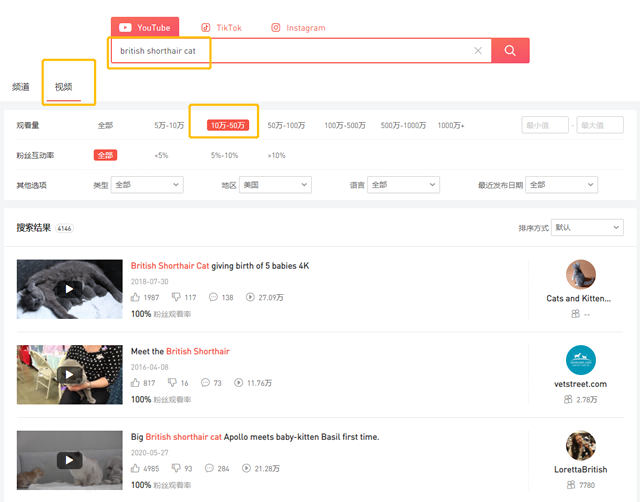Click the red search magnifier button
The height and width of the screenshot is (502, 640).
510,51
